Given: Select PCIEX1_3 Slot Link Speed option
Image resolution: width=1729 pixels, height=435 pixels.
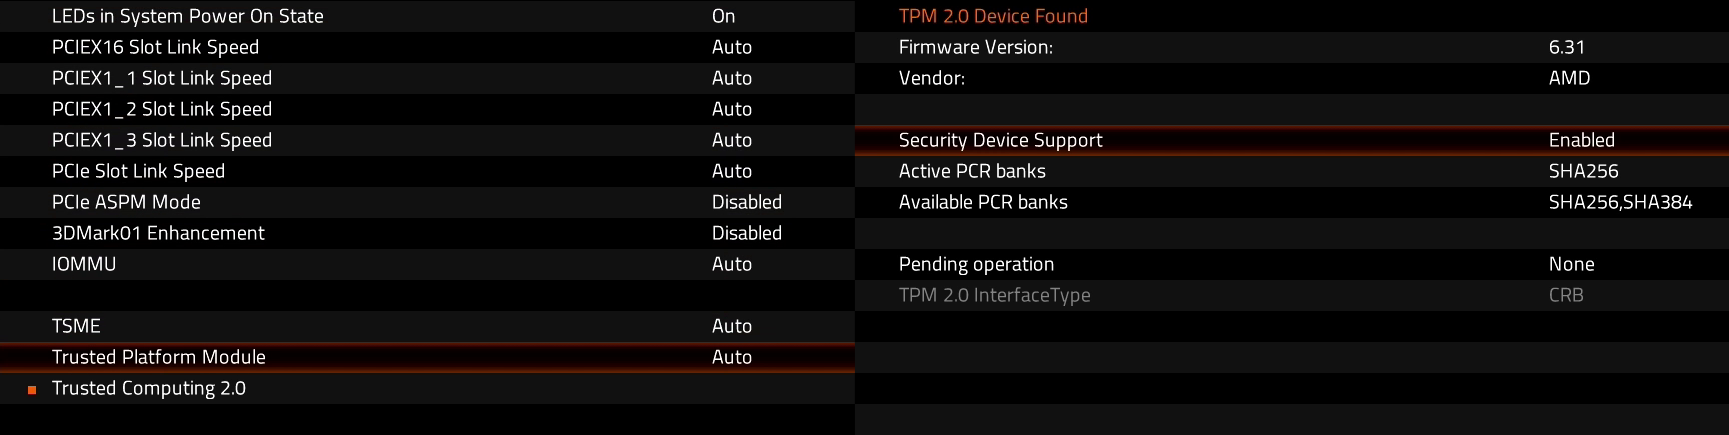Looking at the screenshot, I should 162,140.
